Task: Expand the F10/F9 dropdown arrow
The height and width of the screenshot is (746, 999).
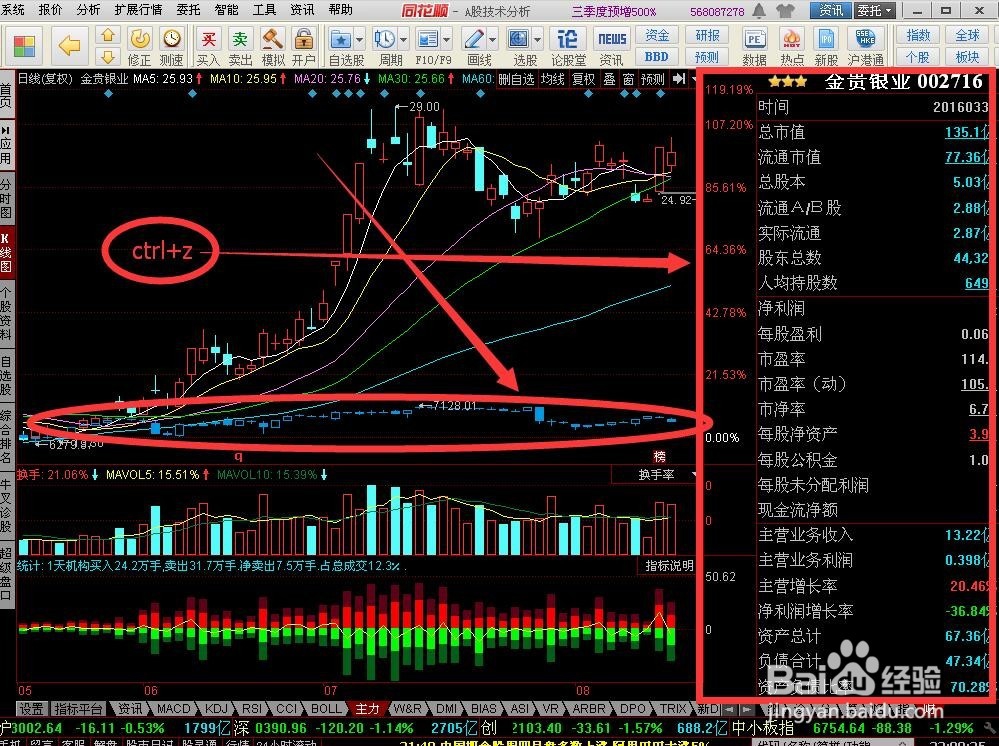Action: pyautogui.click(x=446, y=40)
